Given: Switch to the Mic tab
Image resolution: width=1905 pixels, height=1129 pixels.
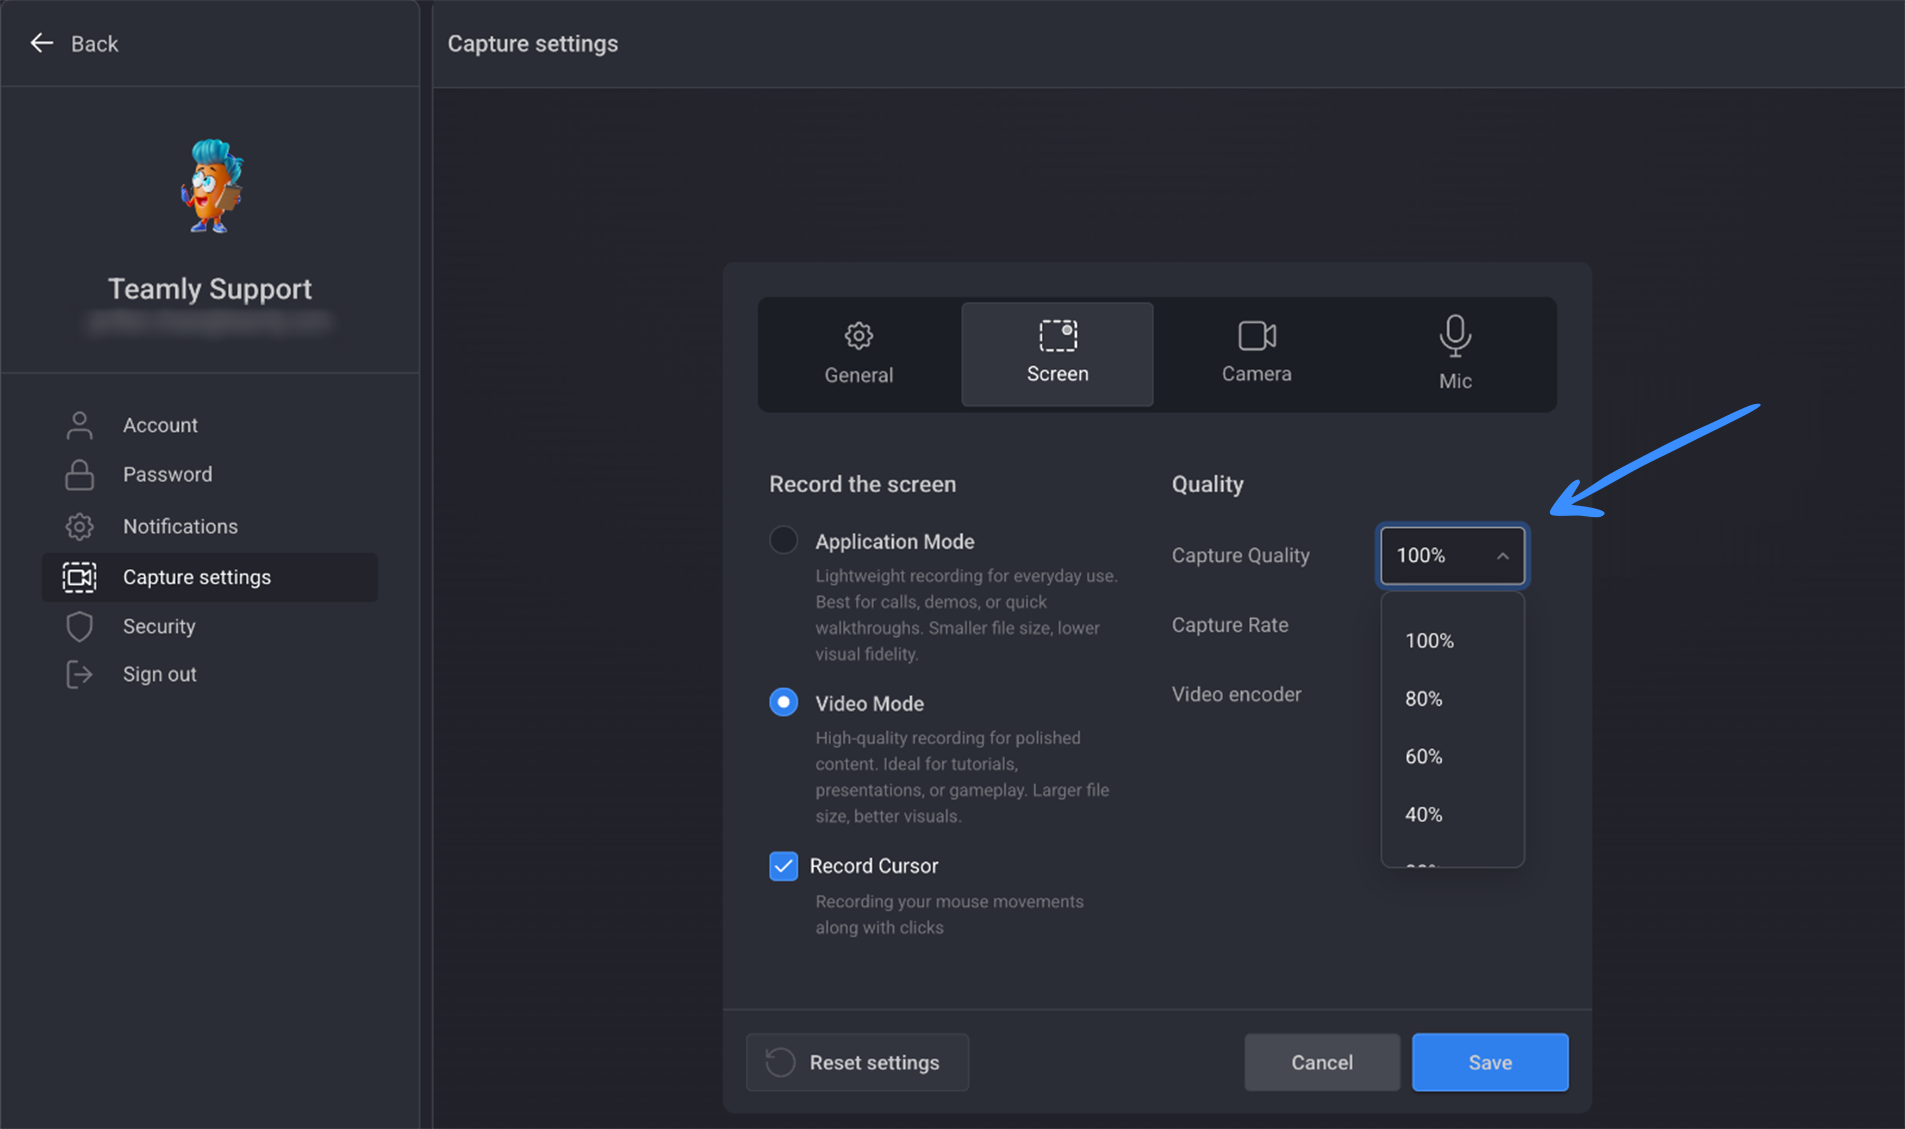Looking at the screenshot, I should (x=1455, y=354).
